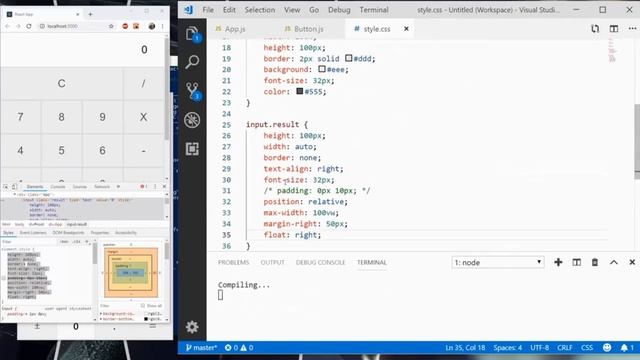Click the 9 button on the calculator
The width and height of the screenshot is (640, 360).
(x=102, y=117)
